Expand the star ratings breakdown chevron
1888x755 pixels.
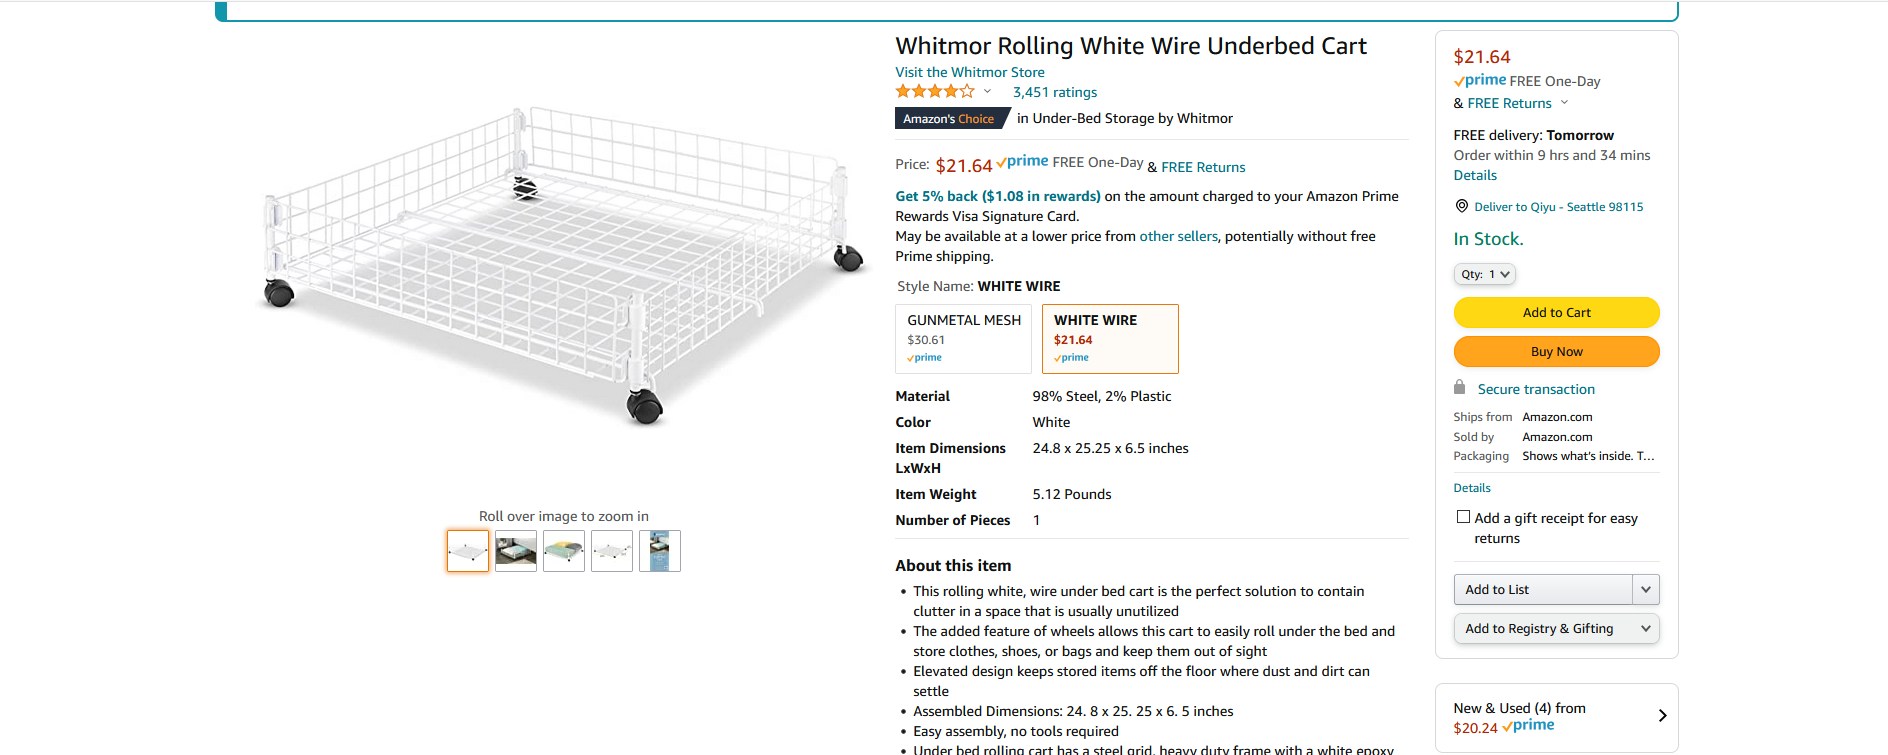[x=987, y=92]
